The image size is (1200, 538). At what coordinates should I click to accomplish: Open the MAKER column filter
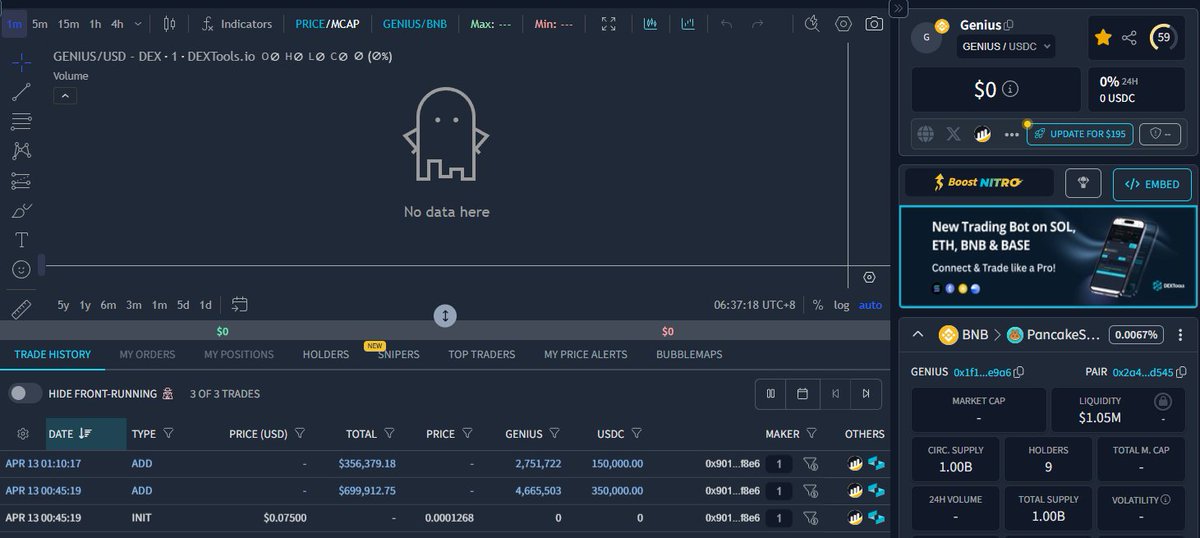pos(811,434)
